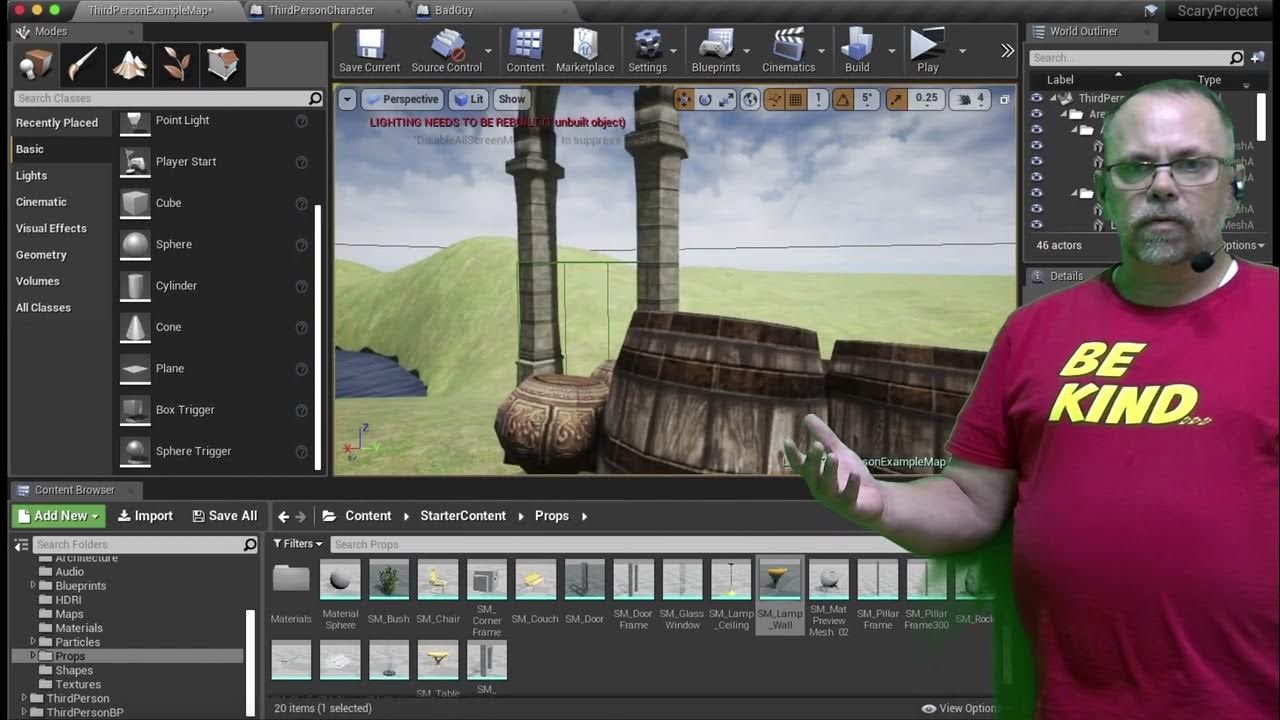Maximize or restore the viewport icon
The width and height of the screenshot is (1280, 720).
coord(1005,100)
